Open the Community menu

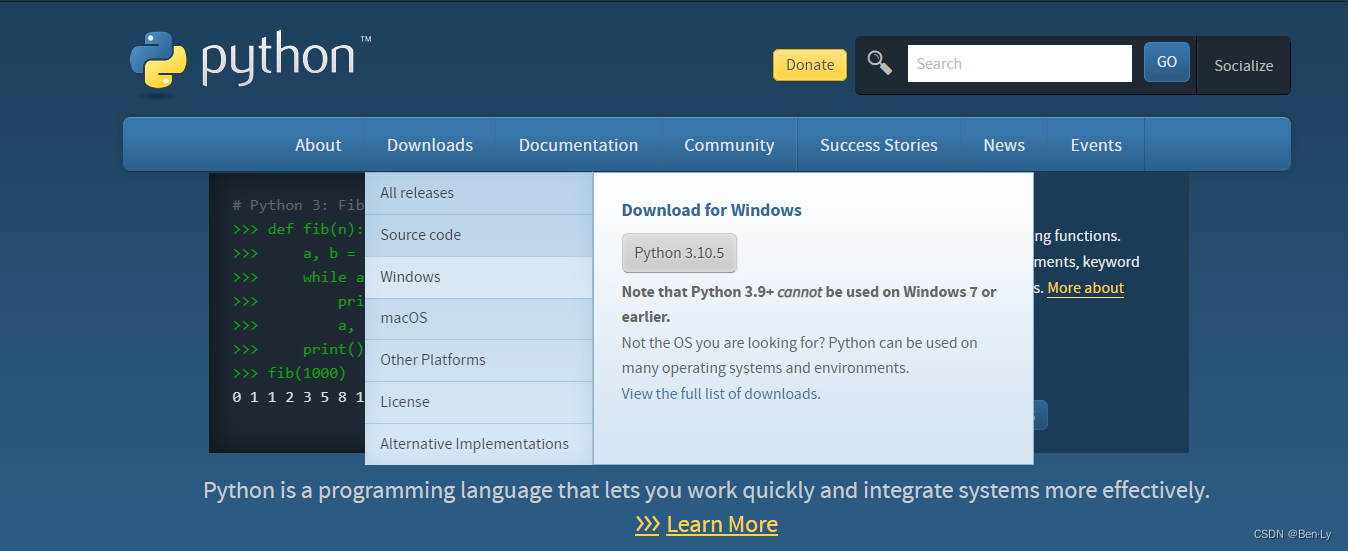click(729, 145)
